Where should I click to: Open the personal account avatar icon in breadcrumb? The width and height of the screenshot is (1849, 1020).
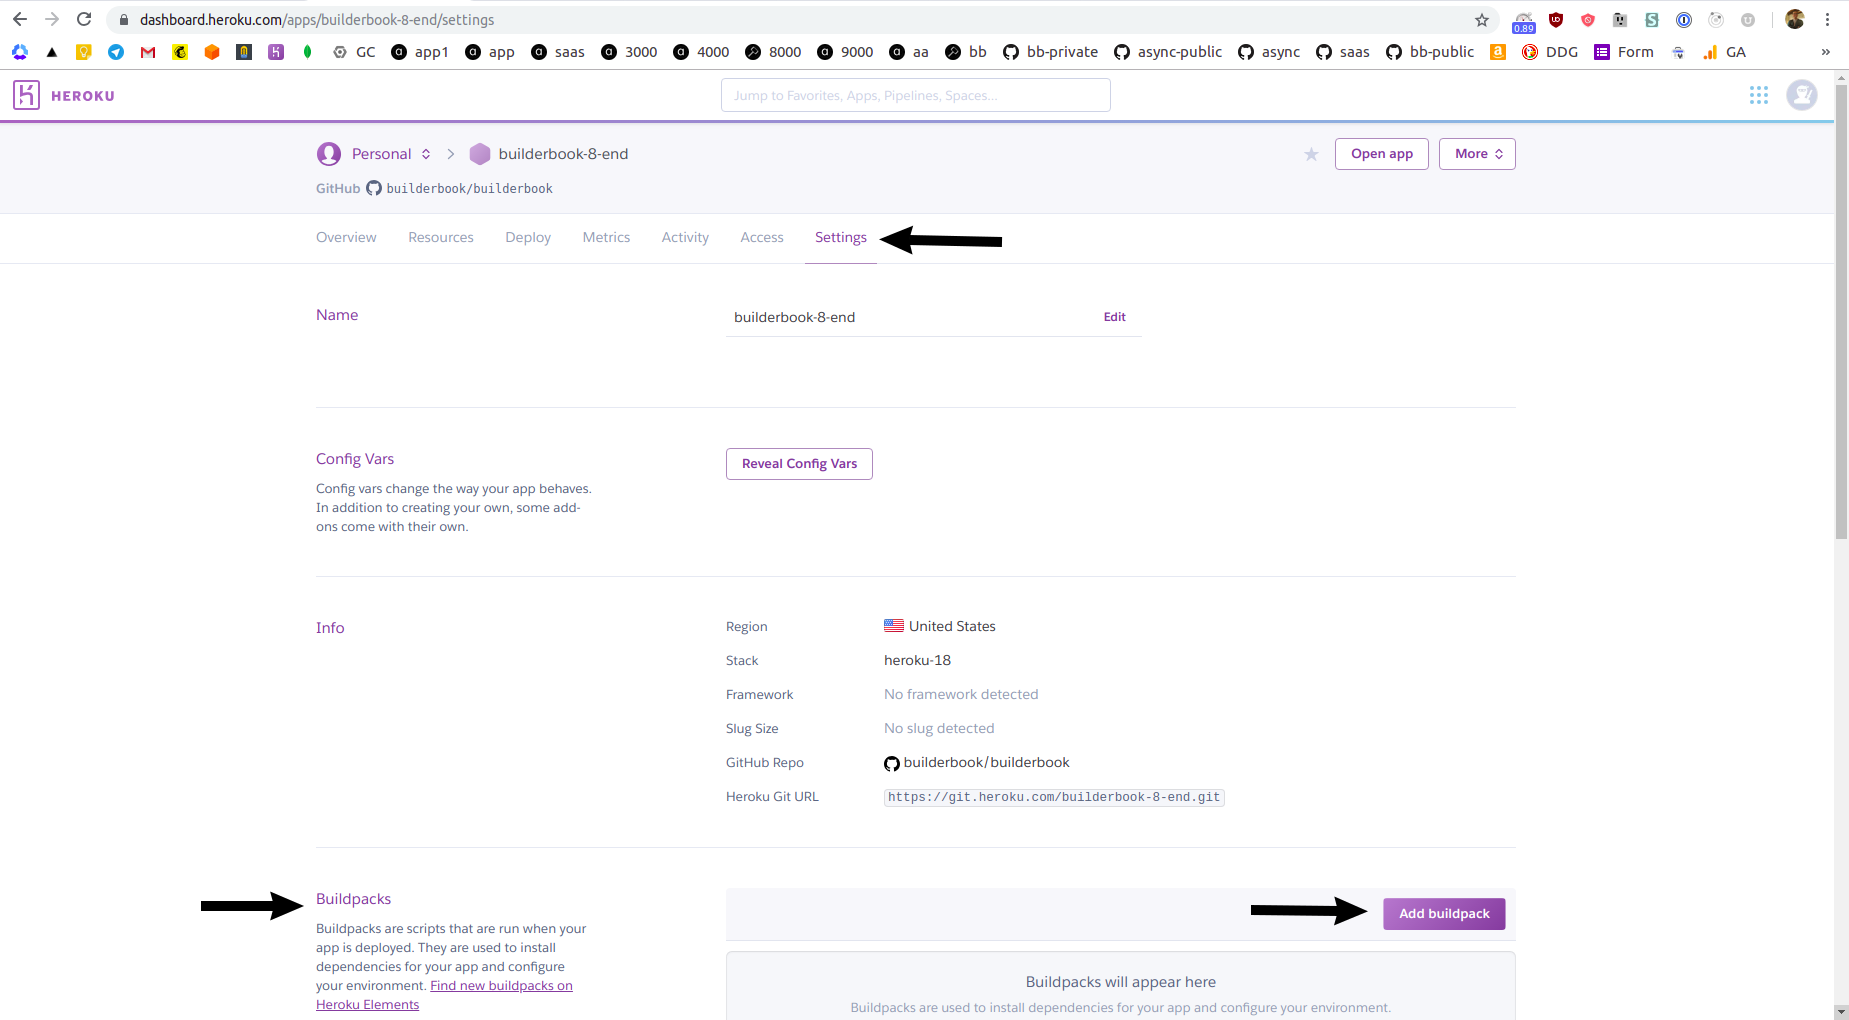pyautogui.click(x=329, y=154)
